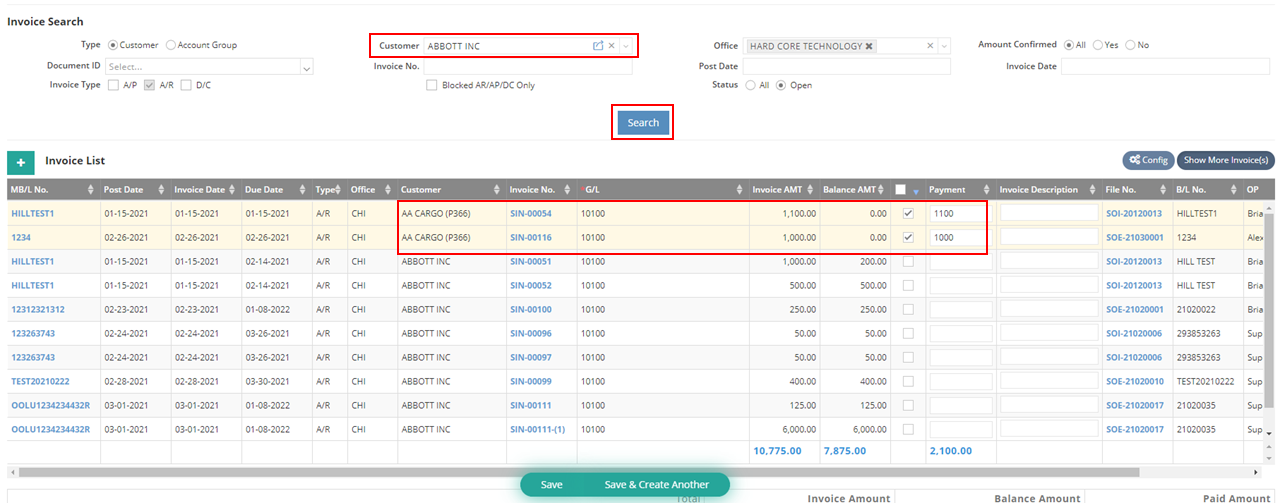The image size is (1280, 503).
Task: Open invoice link SIN-00116
Action: [530, 237]
